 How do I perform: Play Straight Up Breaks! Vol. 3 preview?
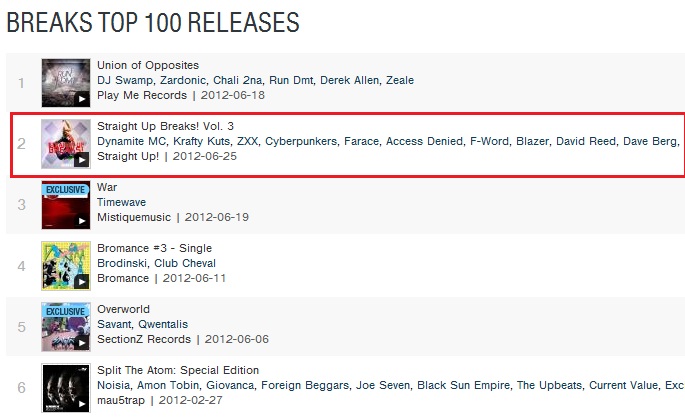click(x=82, y=160)
